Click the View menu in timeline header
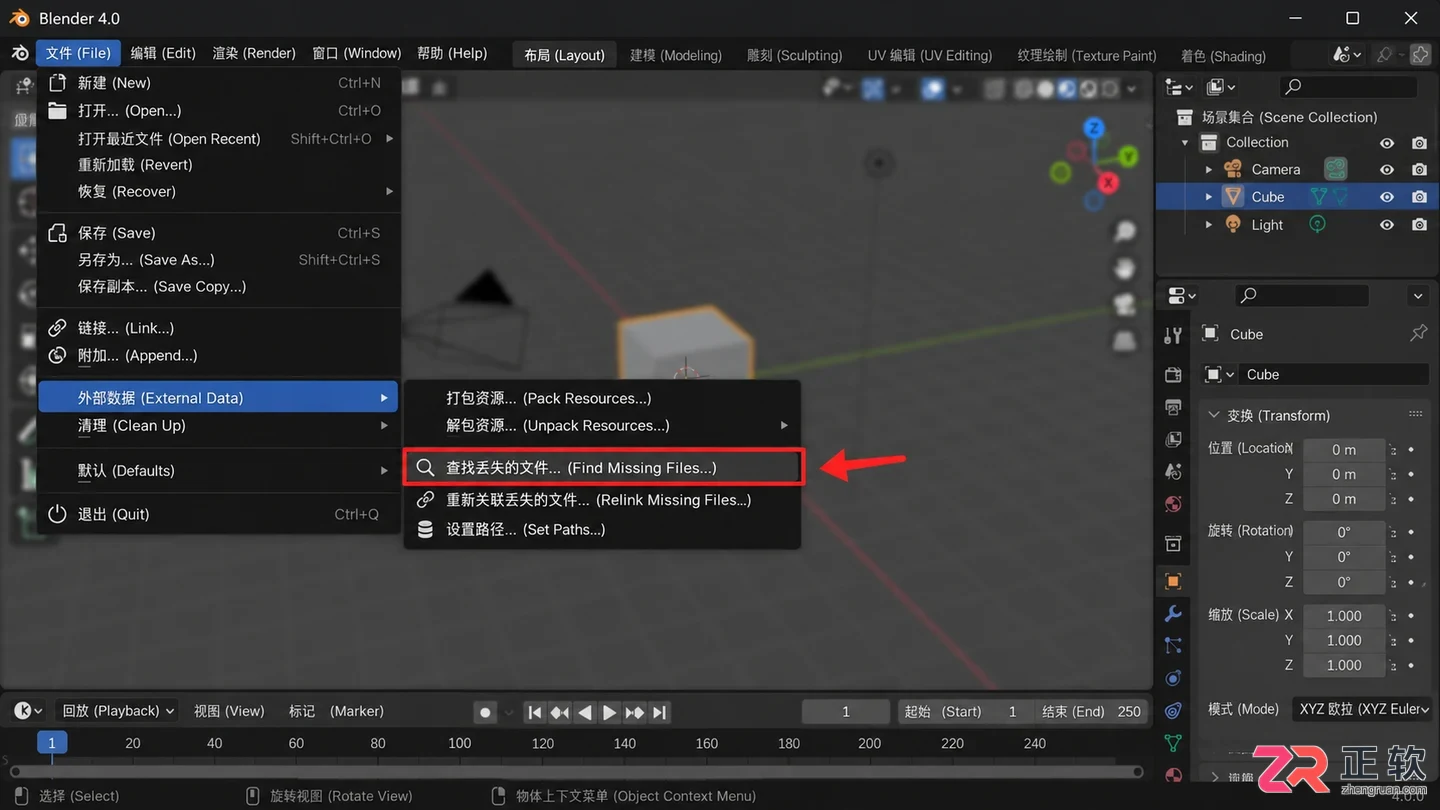 click(229, 711)
